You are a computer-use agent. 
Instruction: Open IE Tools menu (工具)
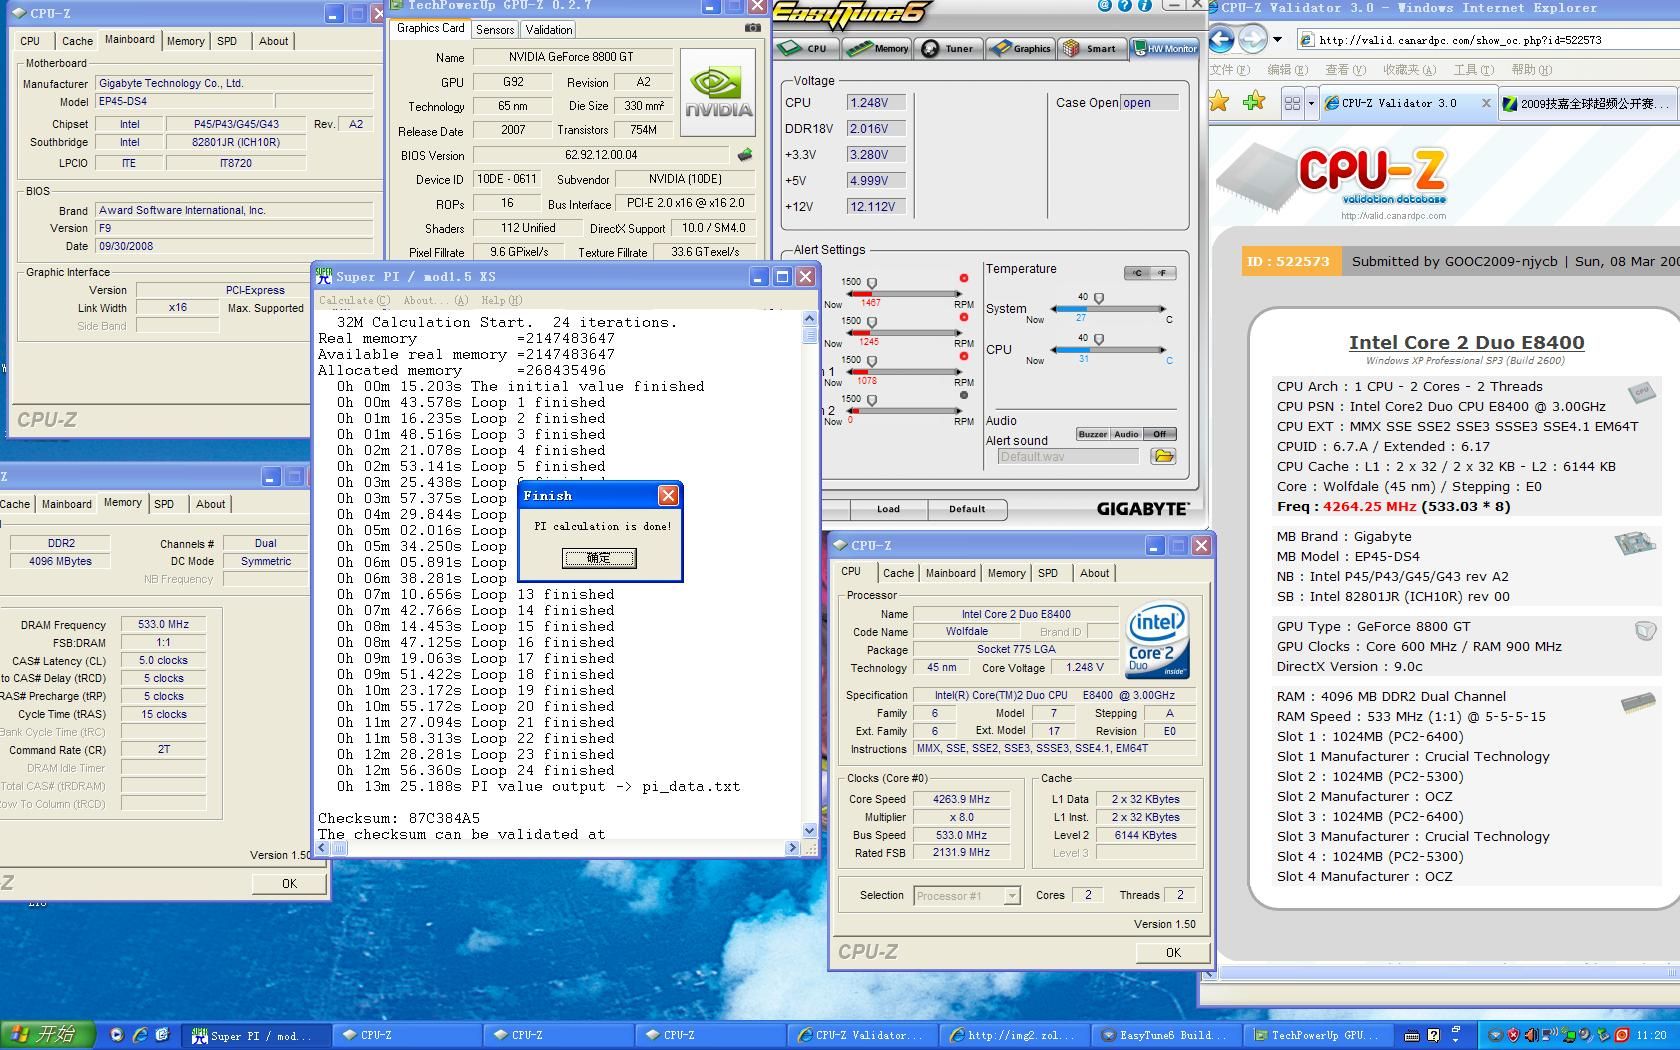point(1473,70)
